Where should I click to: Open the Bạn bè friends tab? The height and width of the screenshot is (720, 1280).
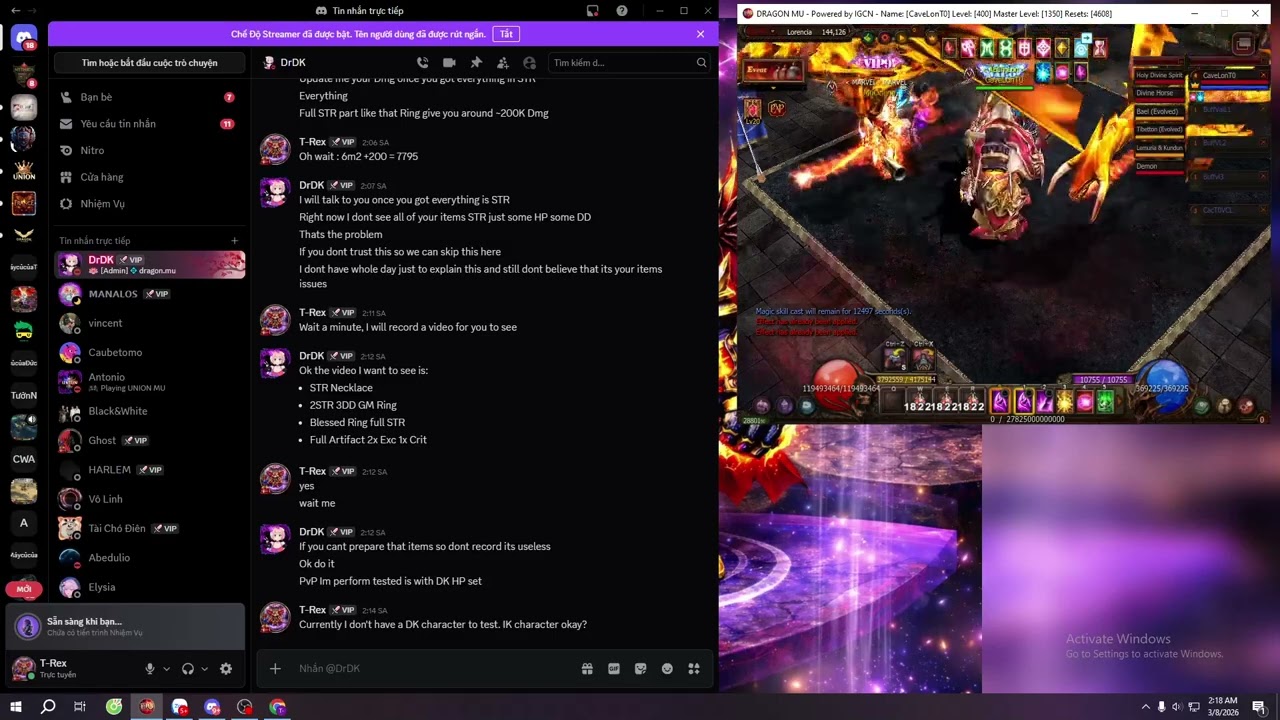(x=150, y=97)
